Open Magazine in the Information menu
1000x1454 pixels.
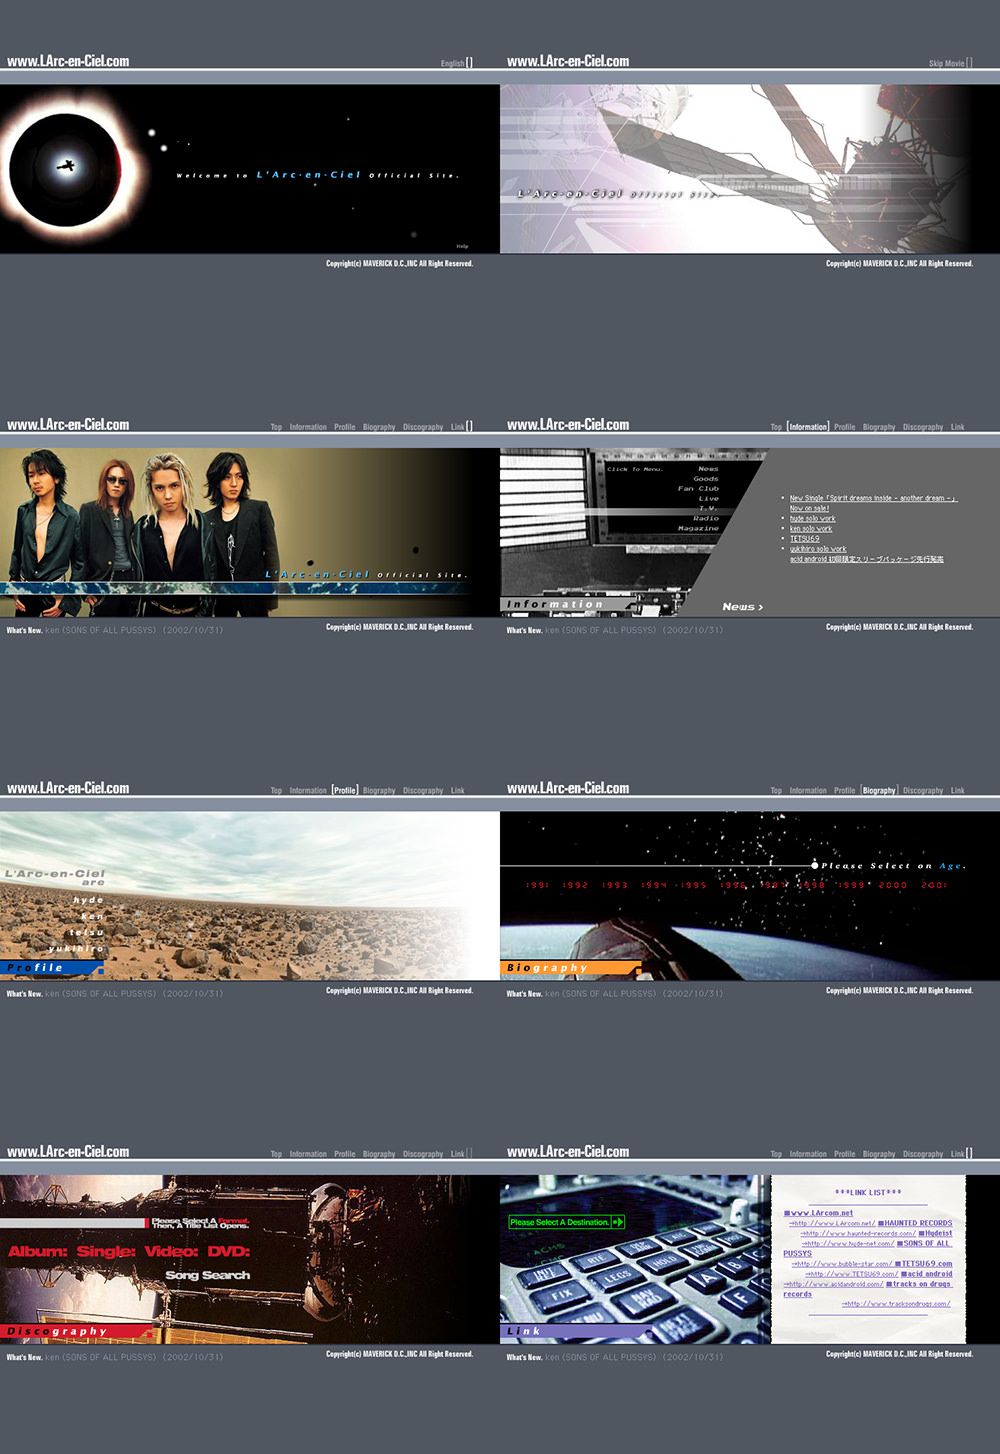click(698, 528)
